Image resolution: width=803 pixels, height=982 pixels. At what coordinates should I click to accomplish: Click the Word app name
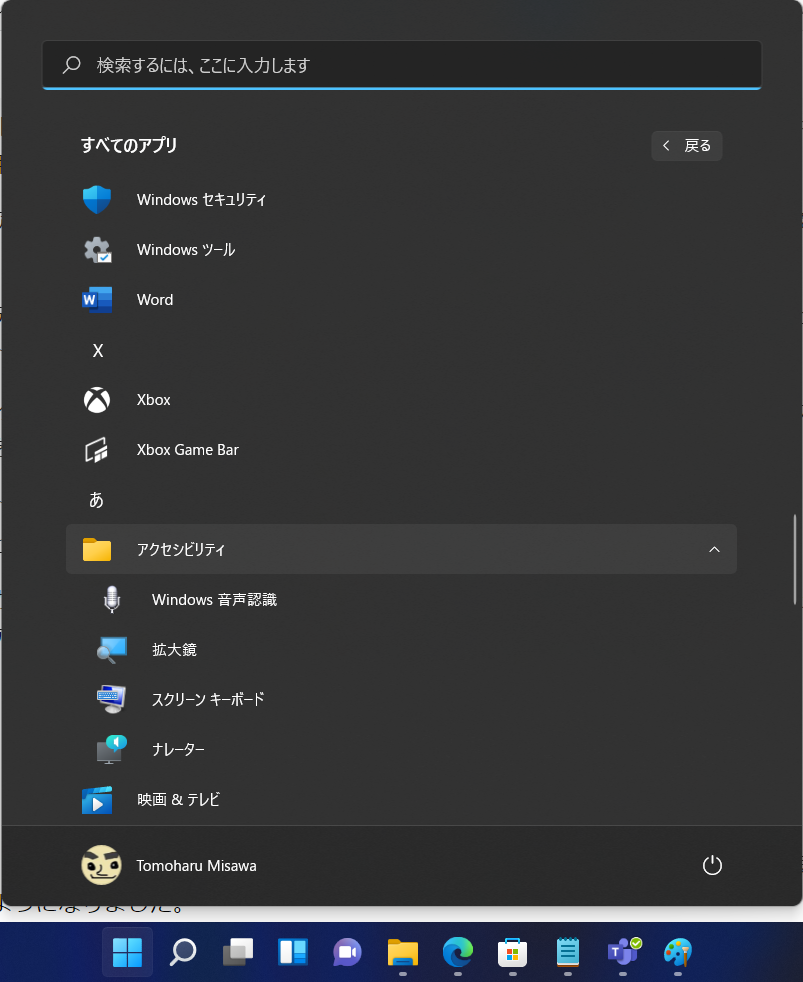pyautogui.click(x=155, y=300)
